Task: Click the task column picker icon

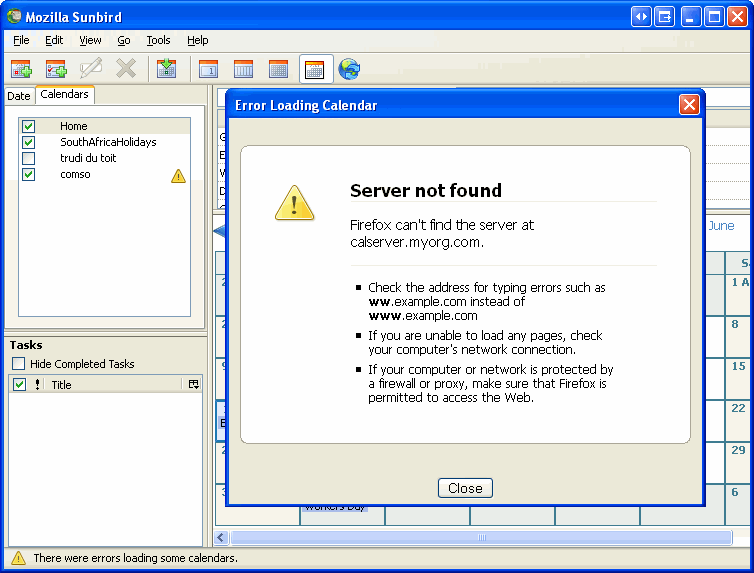Action: click(194, 384)
